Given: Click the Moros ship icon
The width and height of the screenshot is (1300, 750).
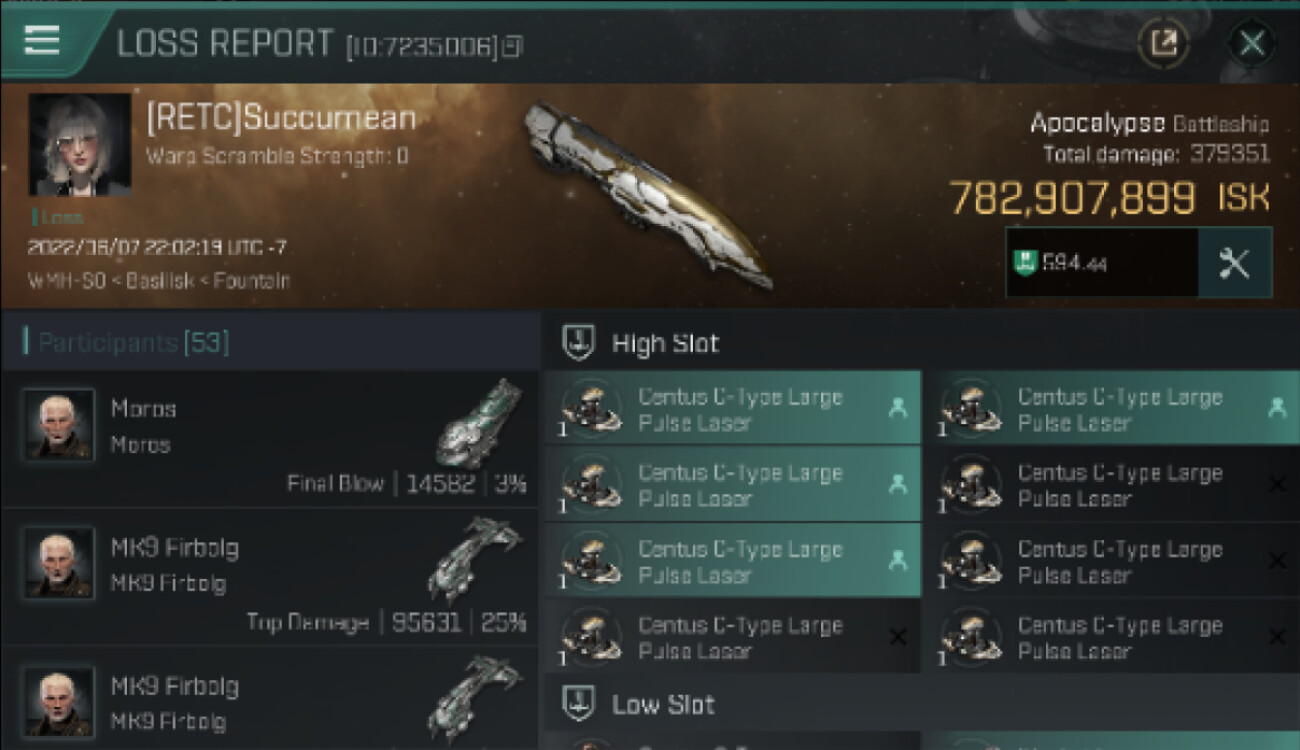Looking at the screenshot, I should [x=480, y=424].
